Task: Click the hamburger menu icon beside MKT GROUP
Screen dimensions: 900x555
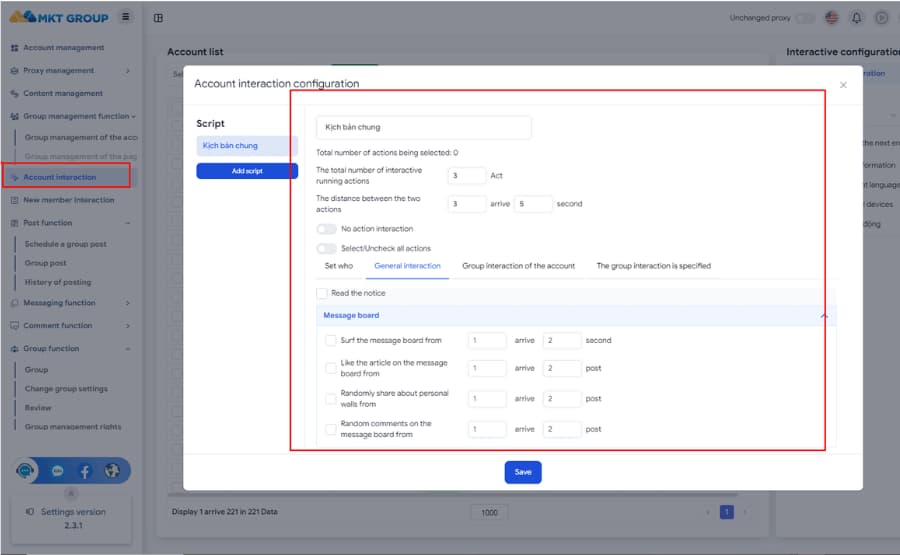Action: click(x=125, y=17)
